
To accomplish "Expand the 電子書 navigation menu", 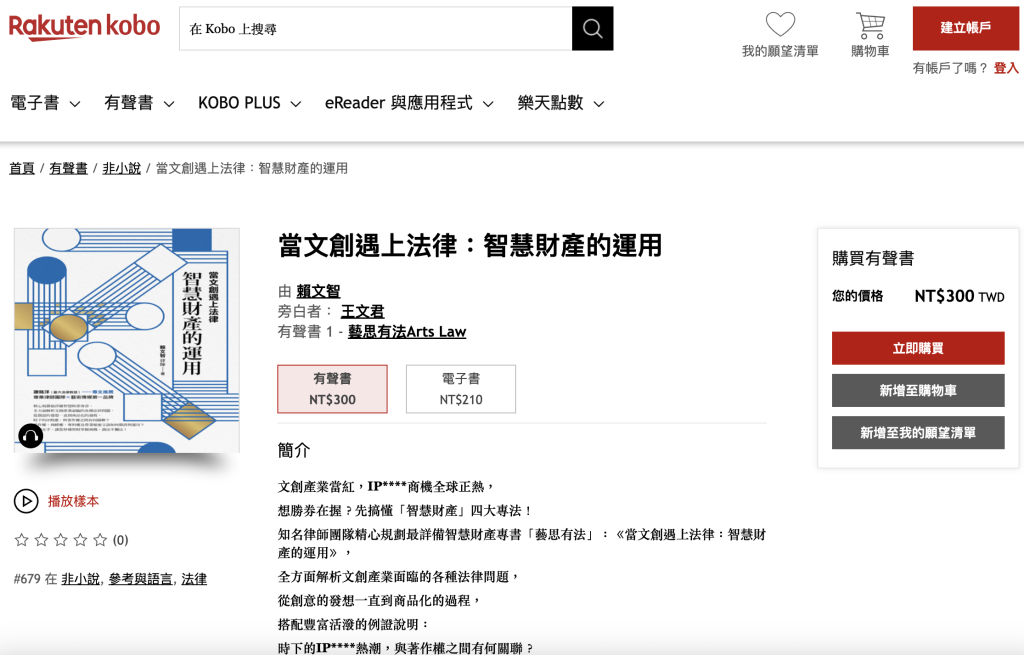I will click(x=45, y=103).
